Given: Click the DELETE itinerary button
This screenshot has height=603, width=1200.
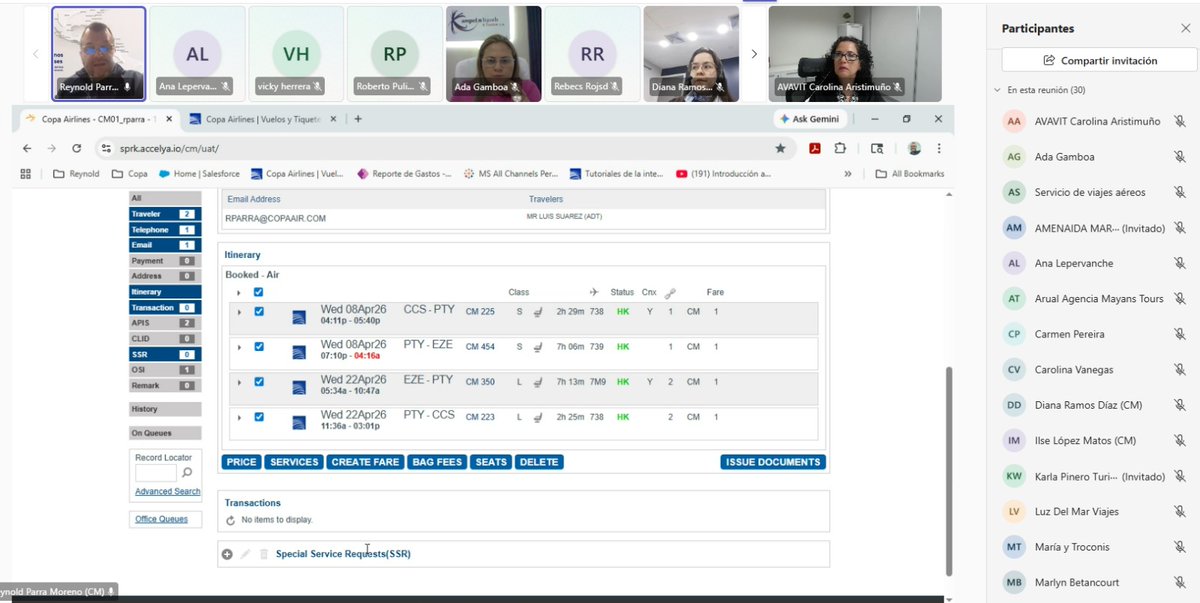Looking at the screenshot, I should coord(540,462).
